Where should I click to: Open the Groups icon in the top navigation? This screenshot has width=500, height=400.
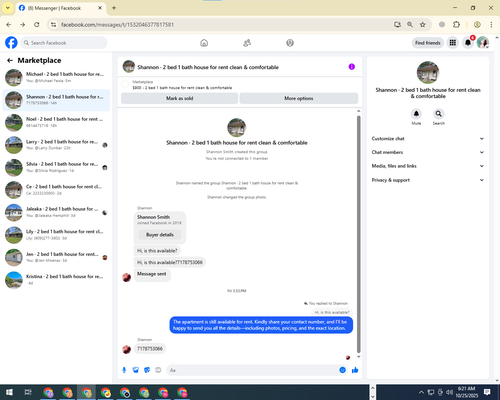[290, 43]
